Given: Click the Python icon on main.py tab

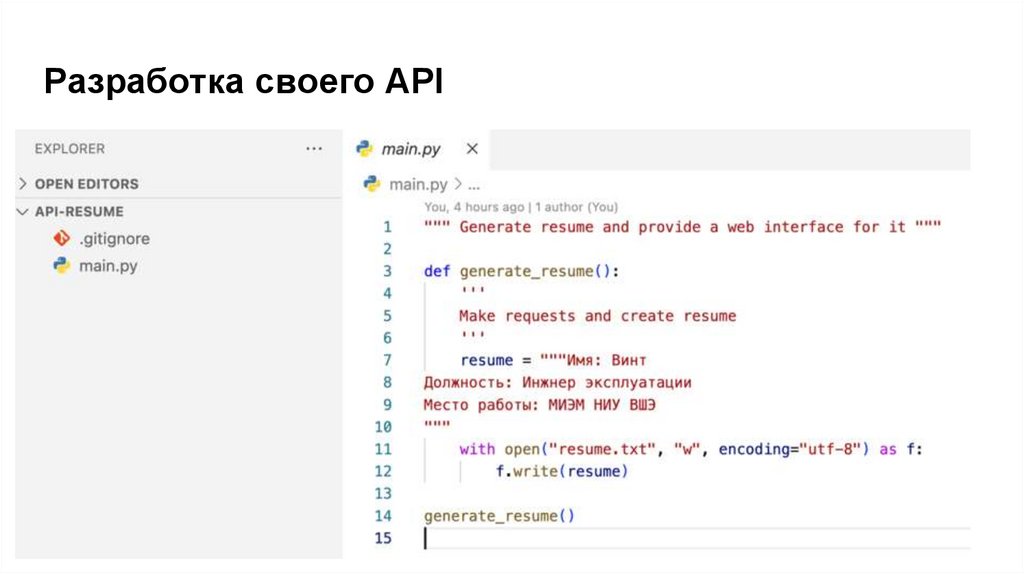Looking at the screenshot, I should [365, 148].
